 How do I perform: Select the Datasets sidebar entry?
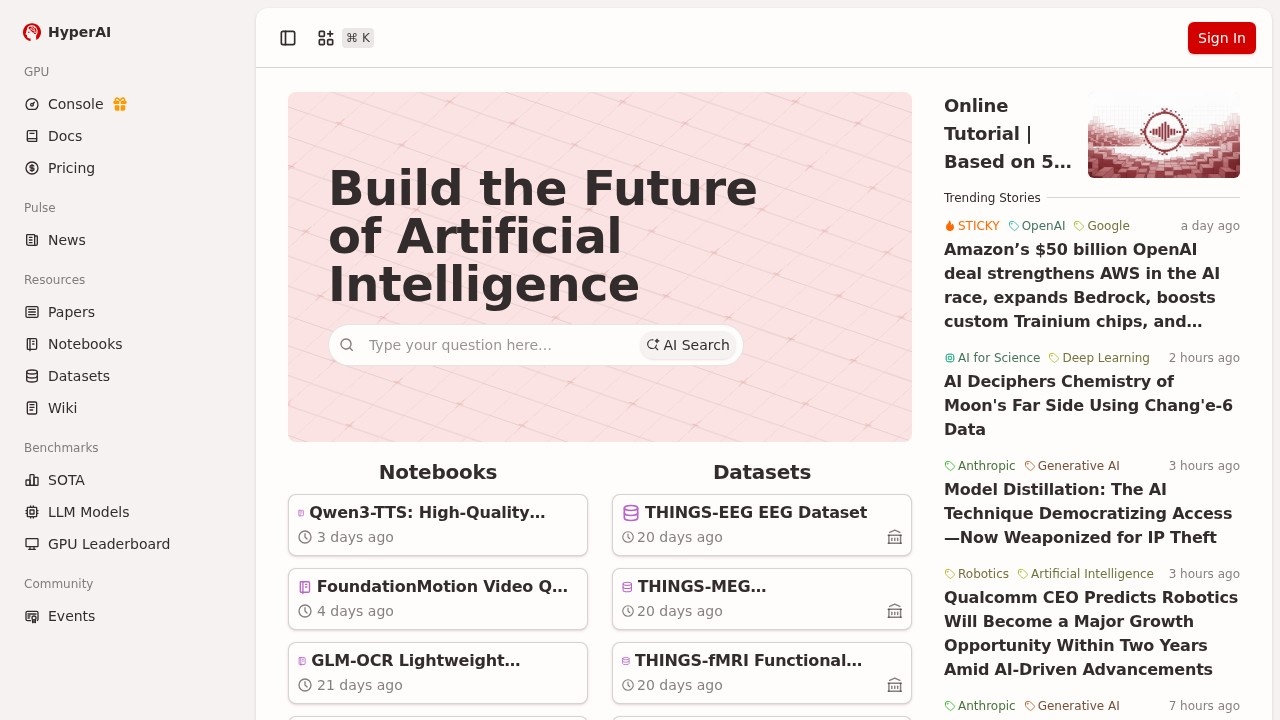(x=78, y=376)
